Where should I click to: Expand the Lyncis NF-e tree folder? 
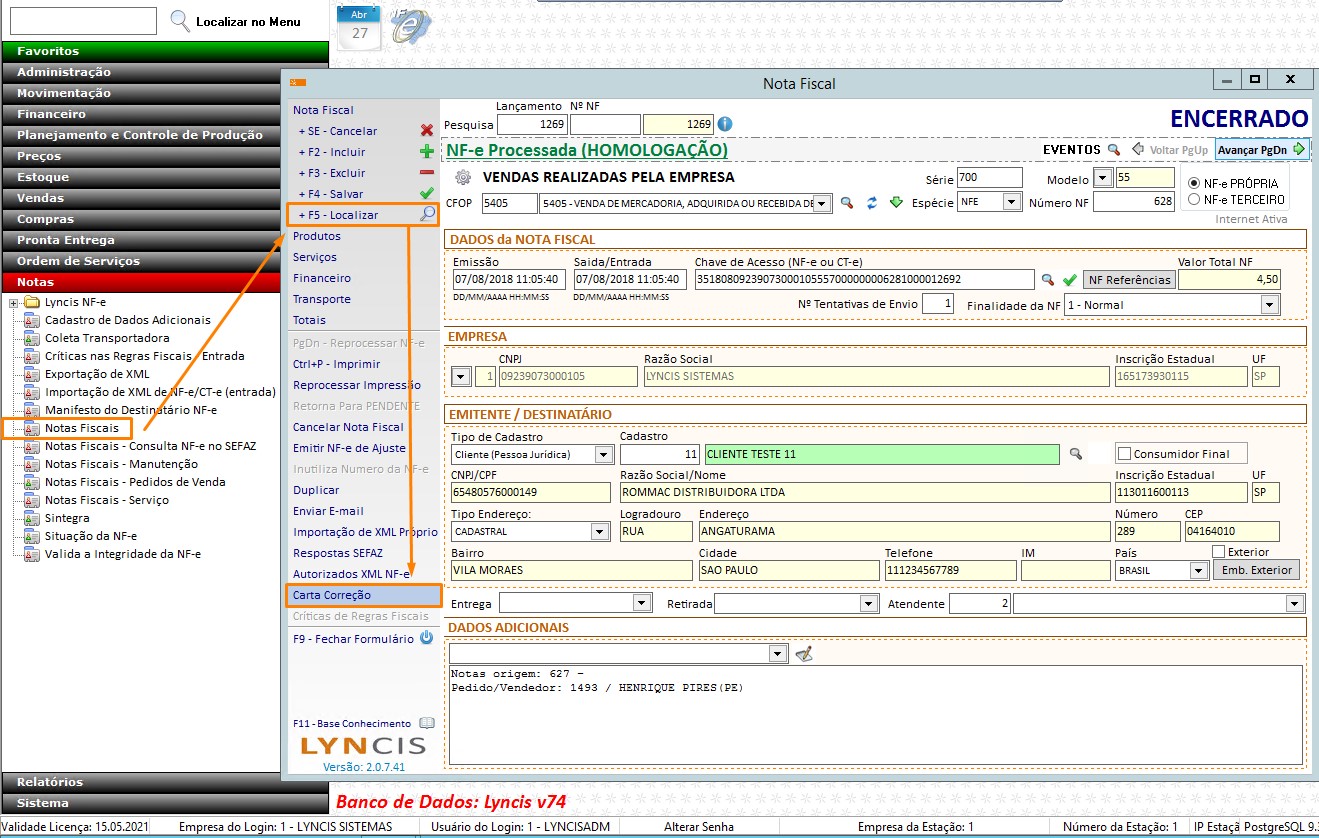pos(14,303)
